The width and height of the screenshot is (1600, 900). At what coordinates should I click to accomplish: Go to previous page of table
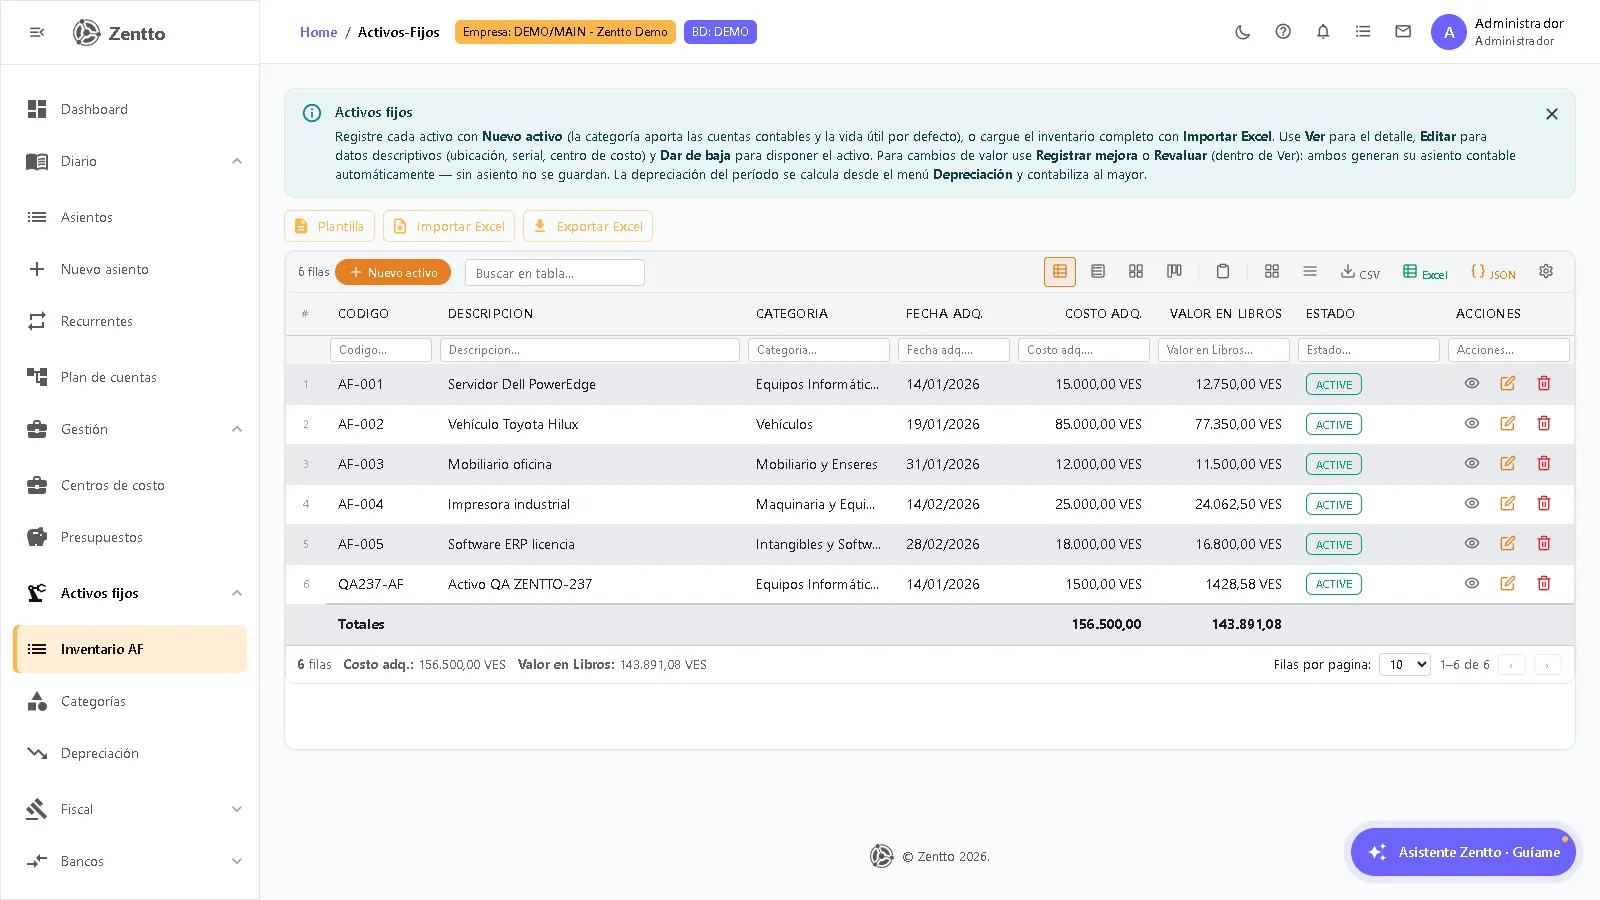click(1511, 665)
